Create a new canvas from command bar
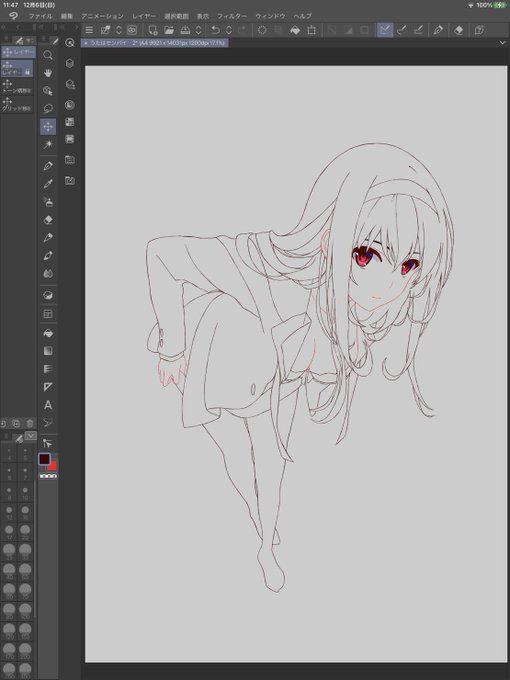The width and height of the screenshot is (510, 680). coord(152,30)
